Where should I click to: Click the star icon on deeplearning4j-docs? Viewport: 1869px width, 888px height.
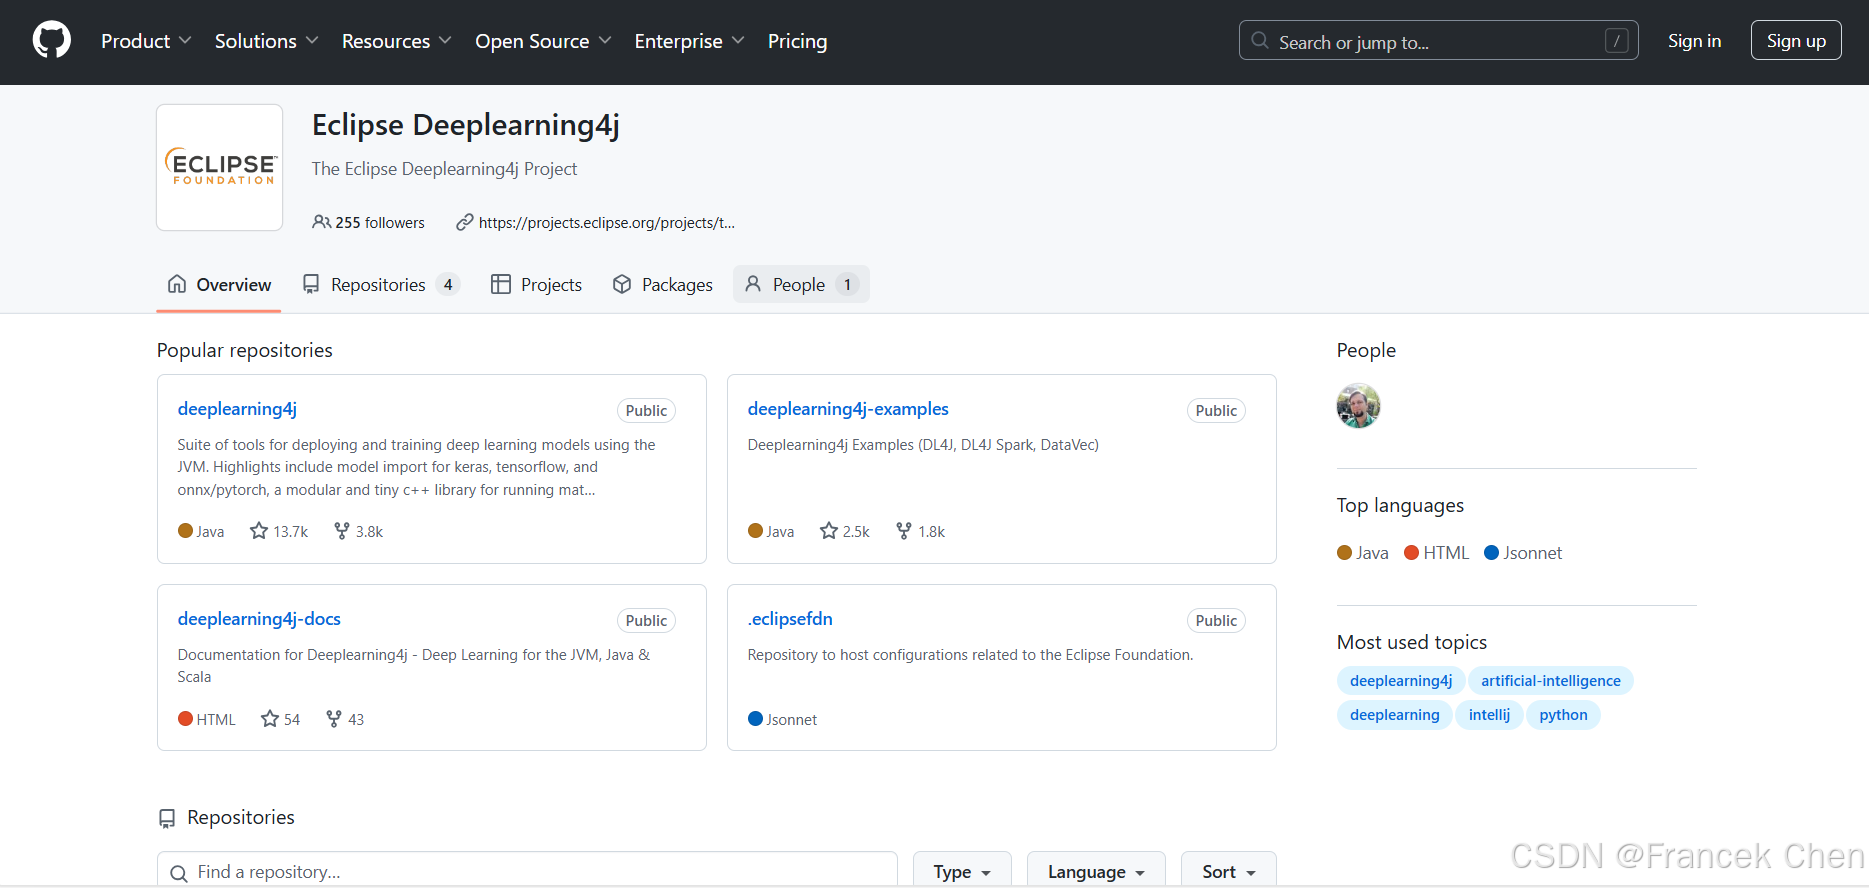(x=270, y=719)
